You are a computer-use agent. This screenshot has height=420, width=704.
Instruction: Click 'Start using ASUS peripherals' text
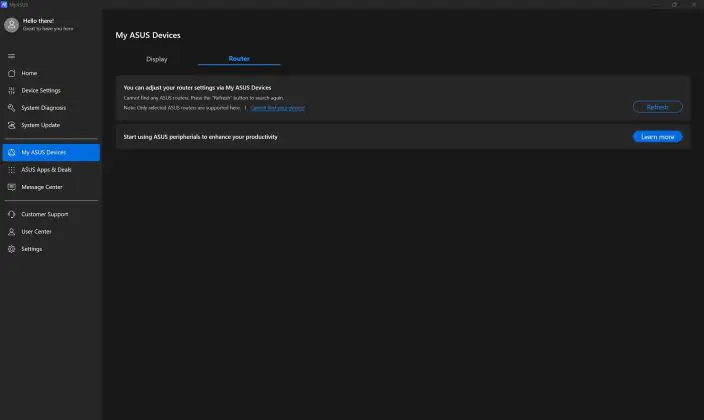tap(201, 137)
